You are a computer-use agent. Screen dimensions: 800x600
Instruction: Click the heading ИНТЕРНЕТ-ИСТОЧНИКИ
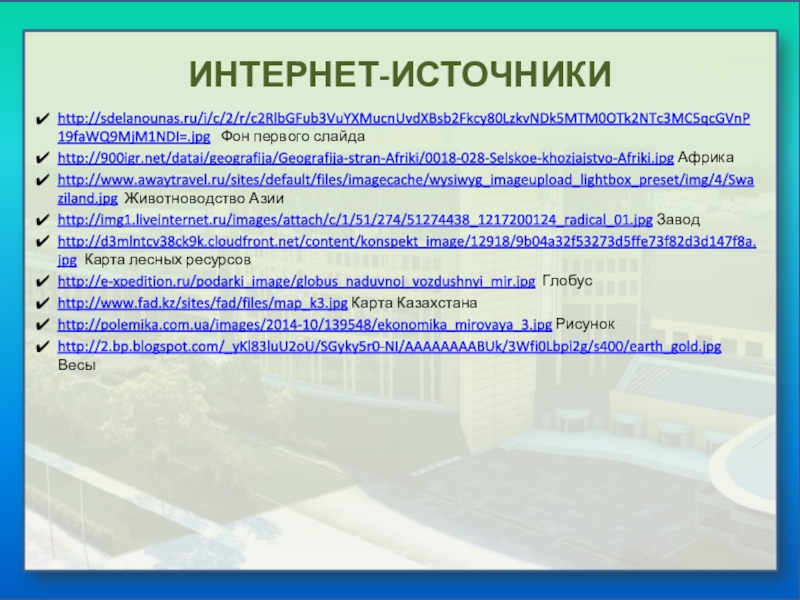pyautogui.click(x=400, y=74)
